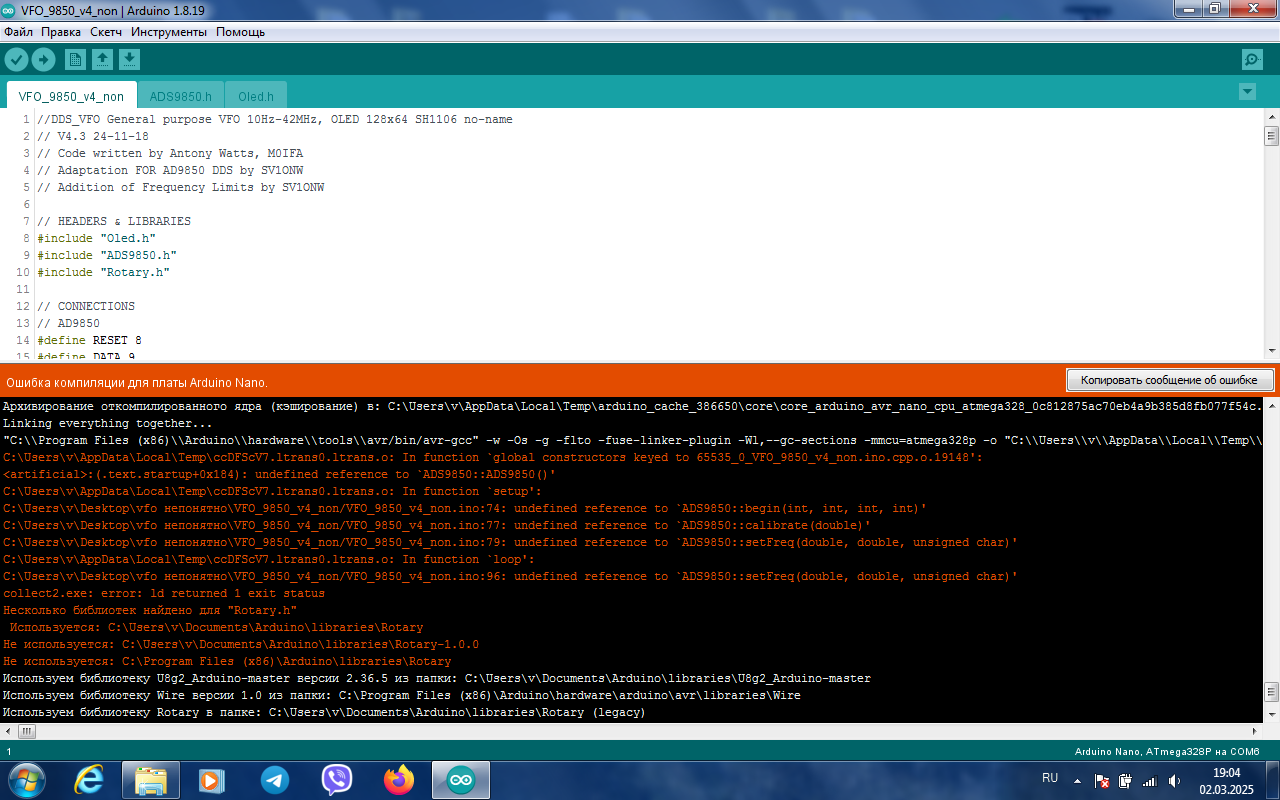Click the #include "Oled.h" line
The width and height of the screenshot is (1280, 800).
coord(96,238)
